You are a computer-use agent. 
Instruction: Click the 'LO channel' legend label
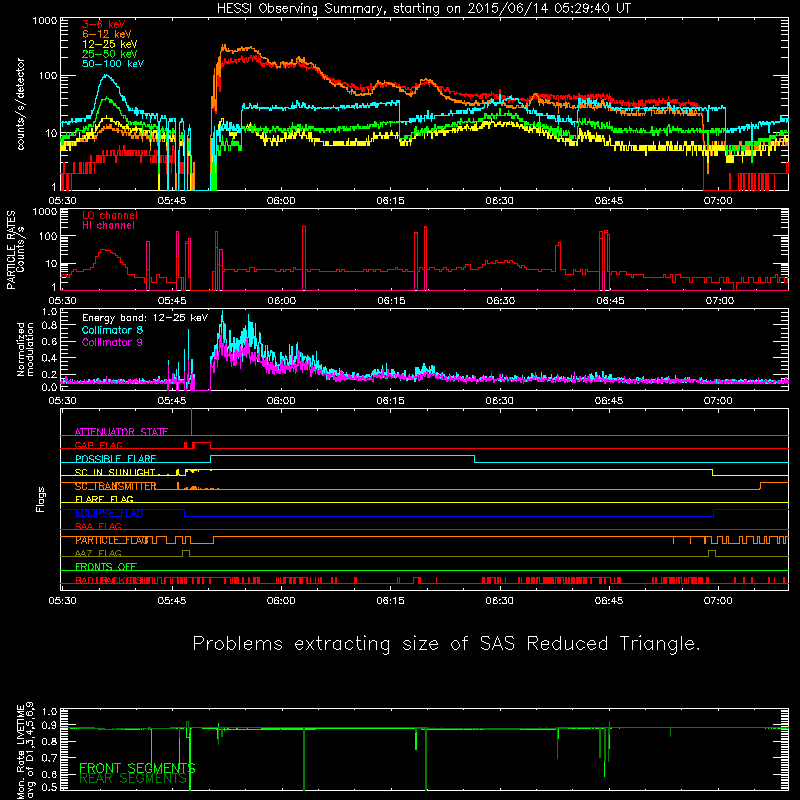[110, 215]
